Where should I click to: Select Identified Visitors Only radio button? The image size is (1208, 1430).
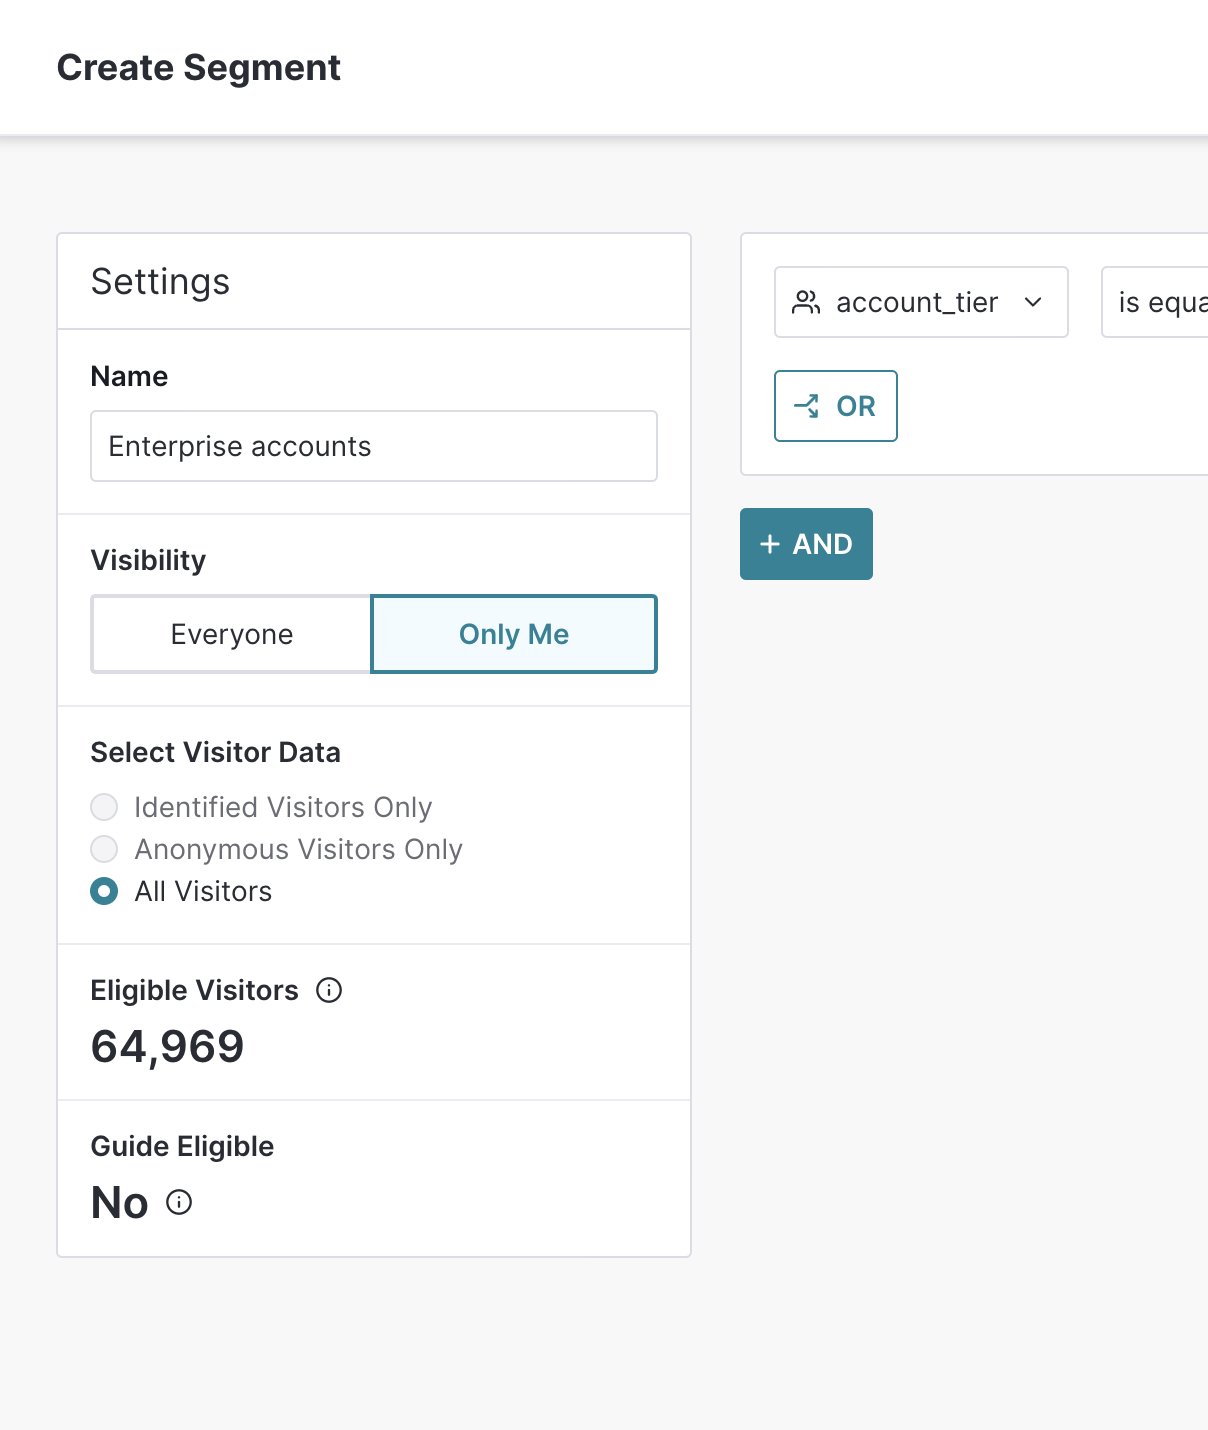click(104, 807)
